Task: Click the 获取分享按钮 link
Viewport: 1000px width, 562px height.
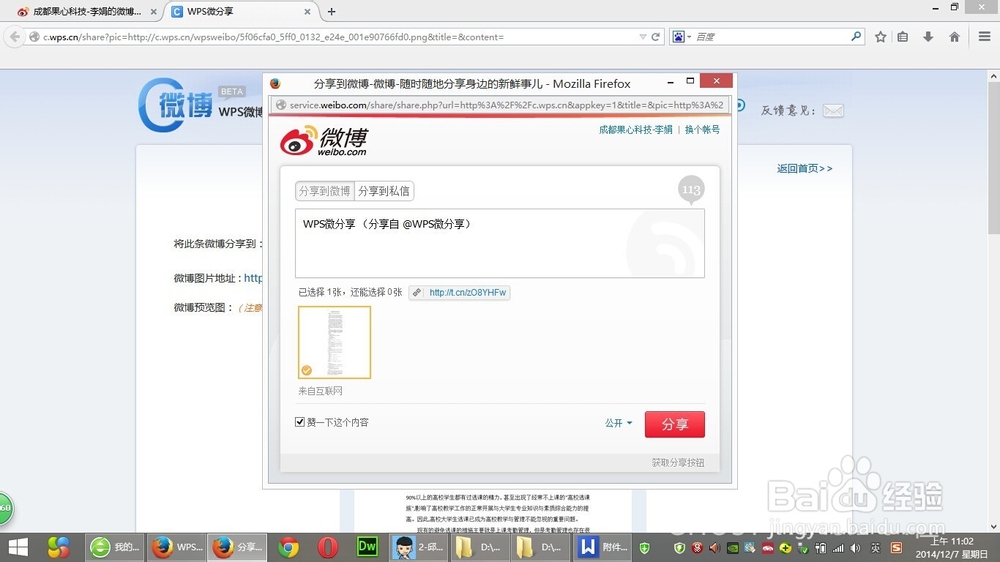Action: click(x=678, y=462)
